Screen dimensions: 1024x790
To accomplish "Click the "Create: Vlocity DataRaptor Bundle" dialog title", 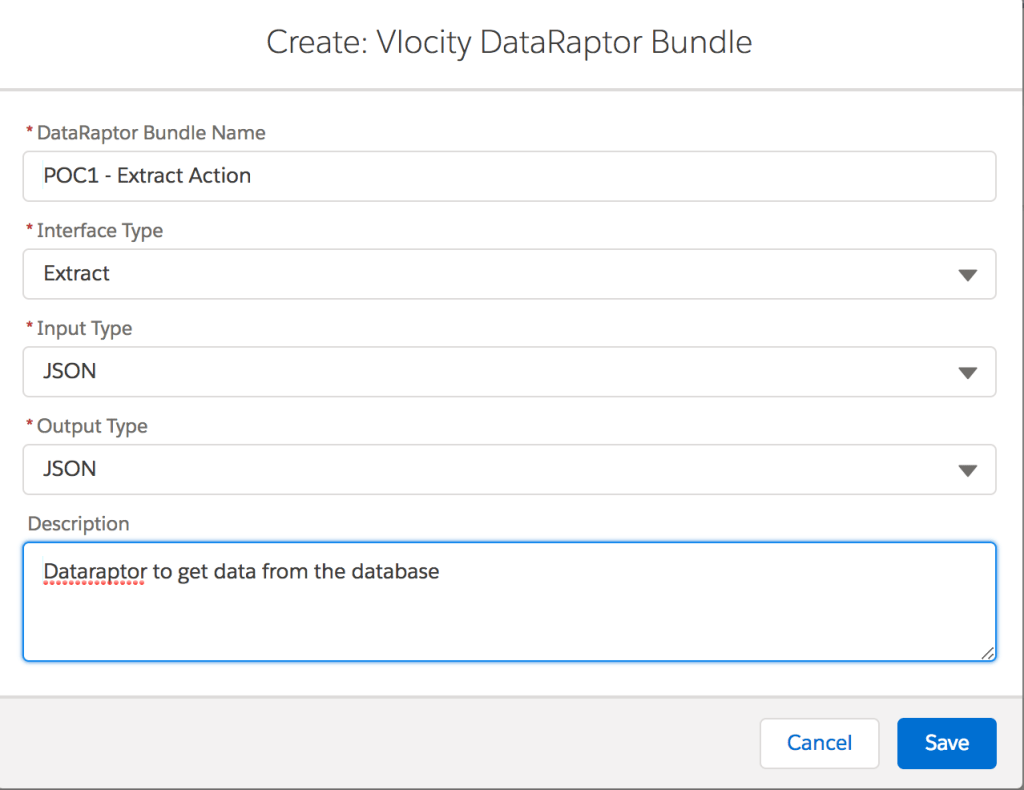I will click(x=509, y=43).
